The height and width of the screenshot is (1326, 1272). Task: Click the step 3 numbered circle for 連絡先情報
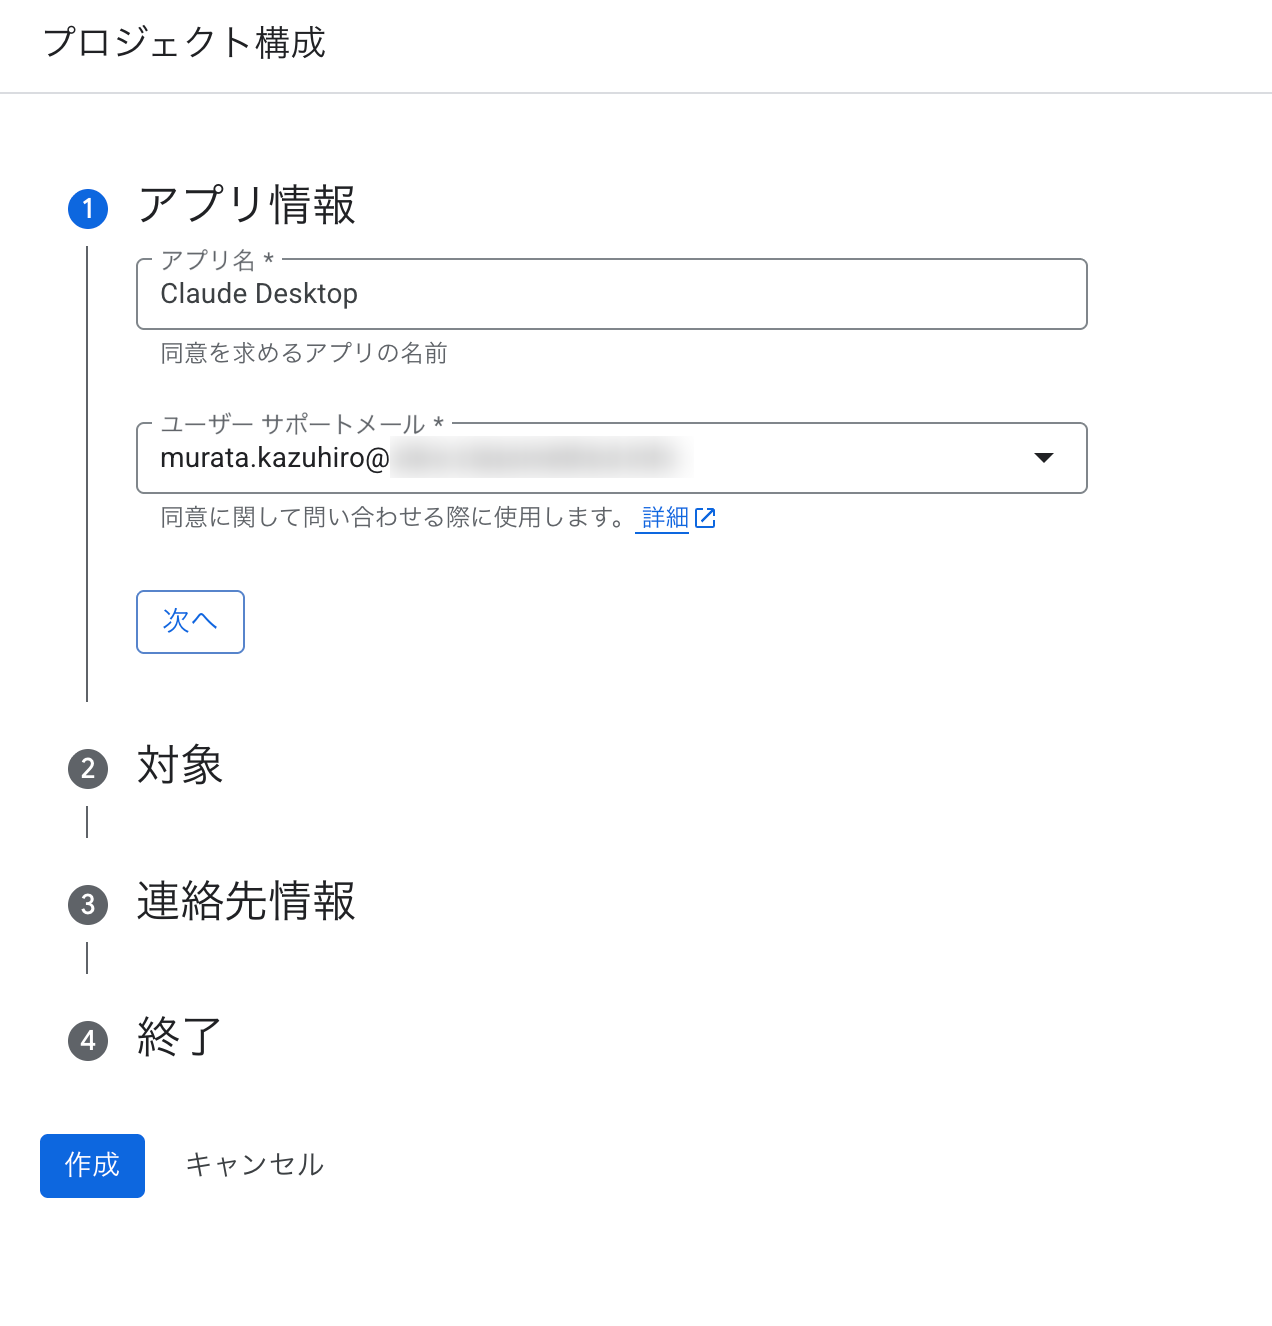coord(88,904)
